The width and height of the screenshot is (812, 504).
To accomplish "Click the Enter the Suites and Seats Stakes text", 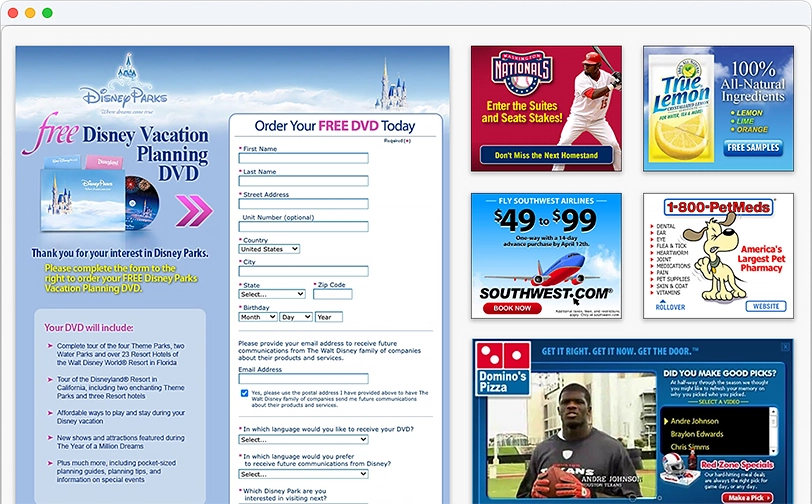I will pos(522,112).
